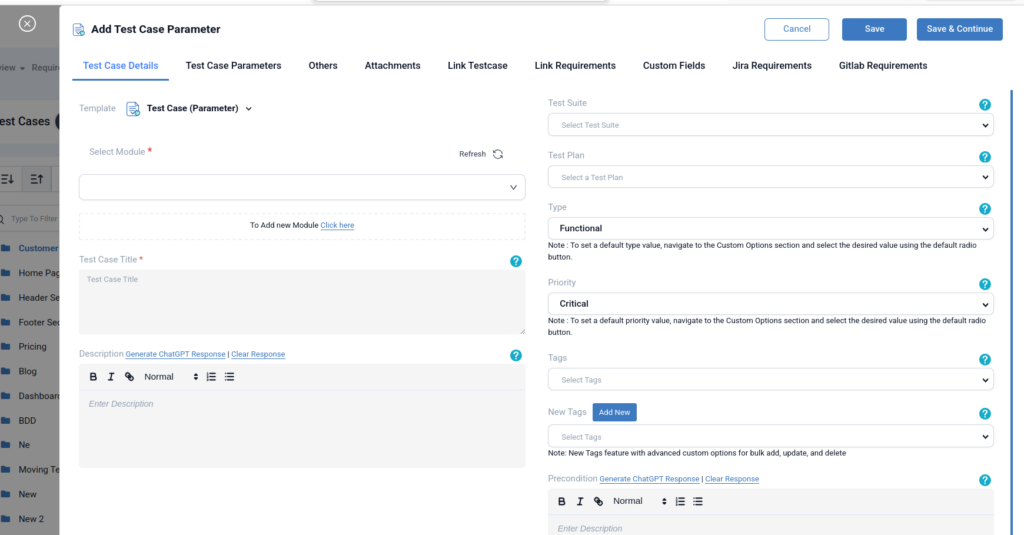The image size is (1024, 535).
Task: Click the 'Click here' link to add module
Action: point(337,225)
